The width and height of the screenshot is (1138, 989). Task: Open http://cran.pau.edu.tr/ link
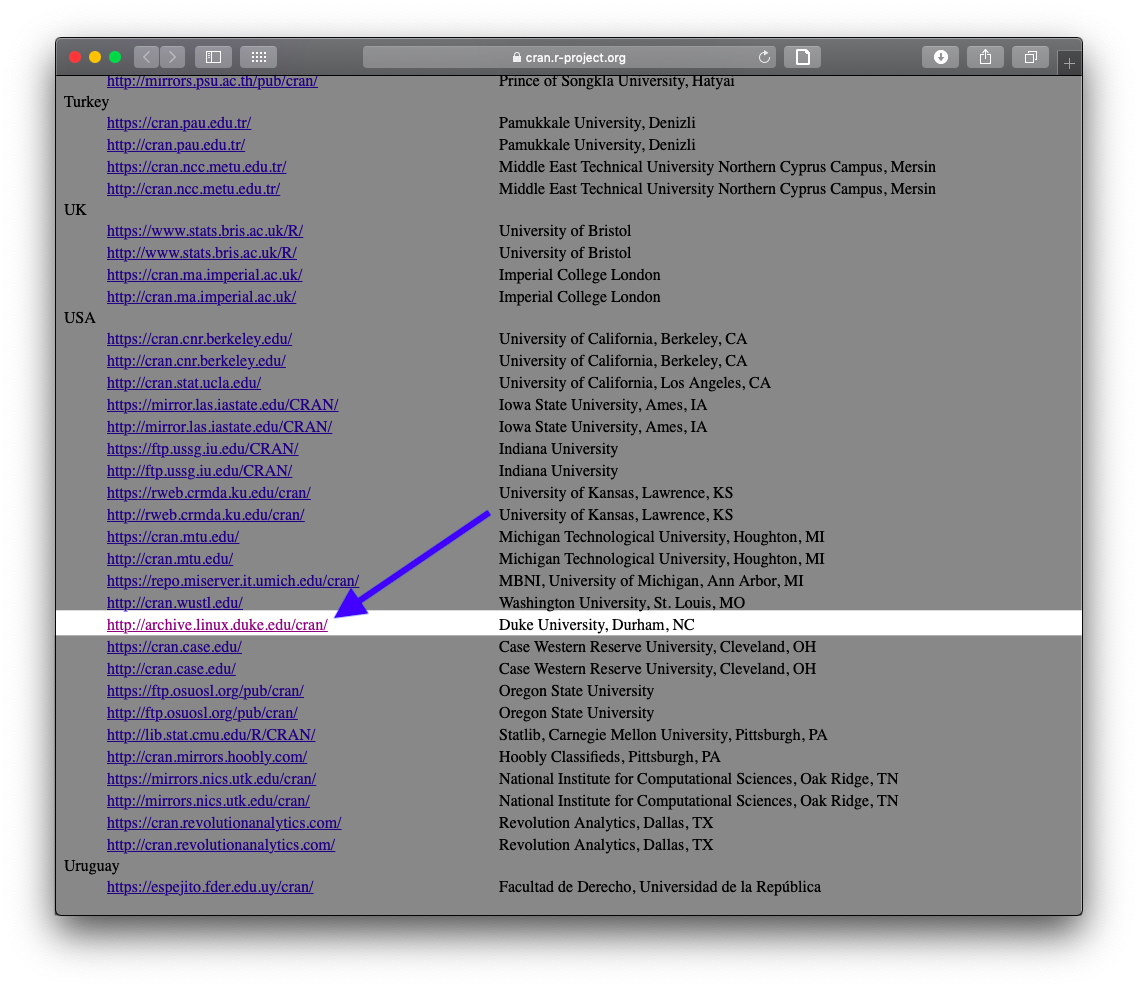pos(176,144)
